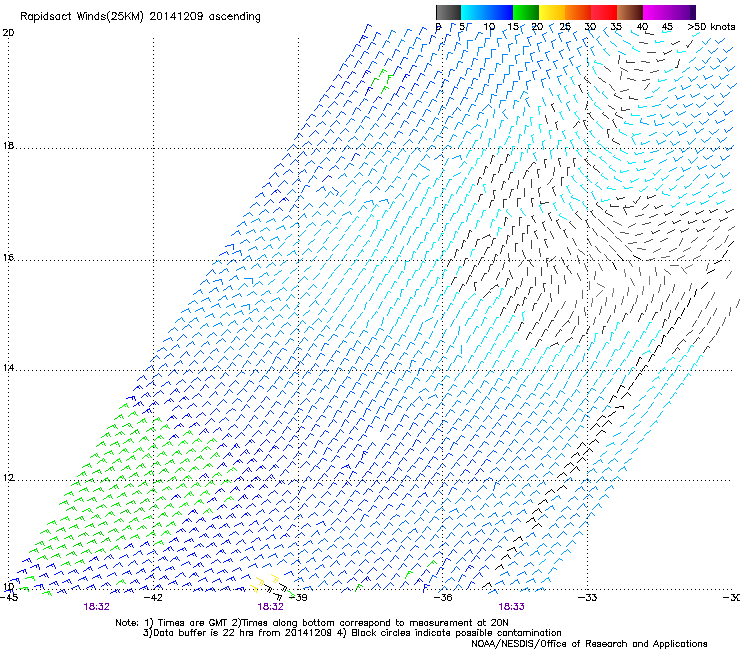Click the yellow 20-25 knots legend swatch
The width and height of the screenshot is (740, 650).
(x=552, y=12)
